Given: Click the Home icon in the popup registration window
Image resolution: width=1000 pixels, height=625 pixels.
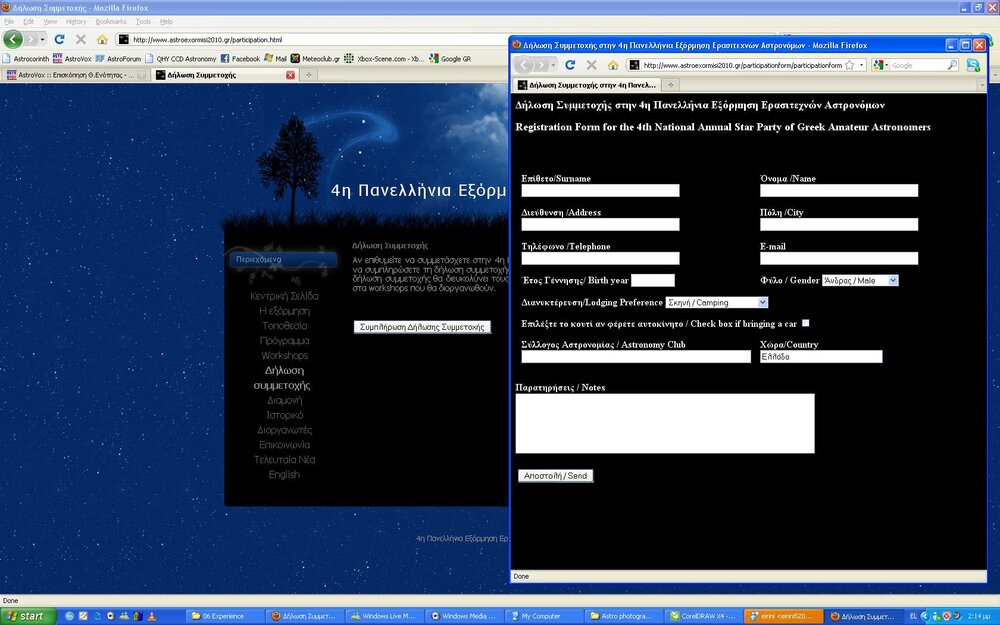Looking at the screenshot, I should click(x=613, y=65).
